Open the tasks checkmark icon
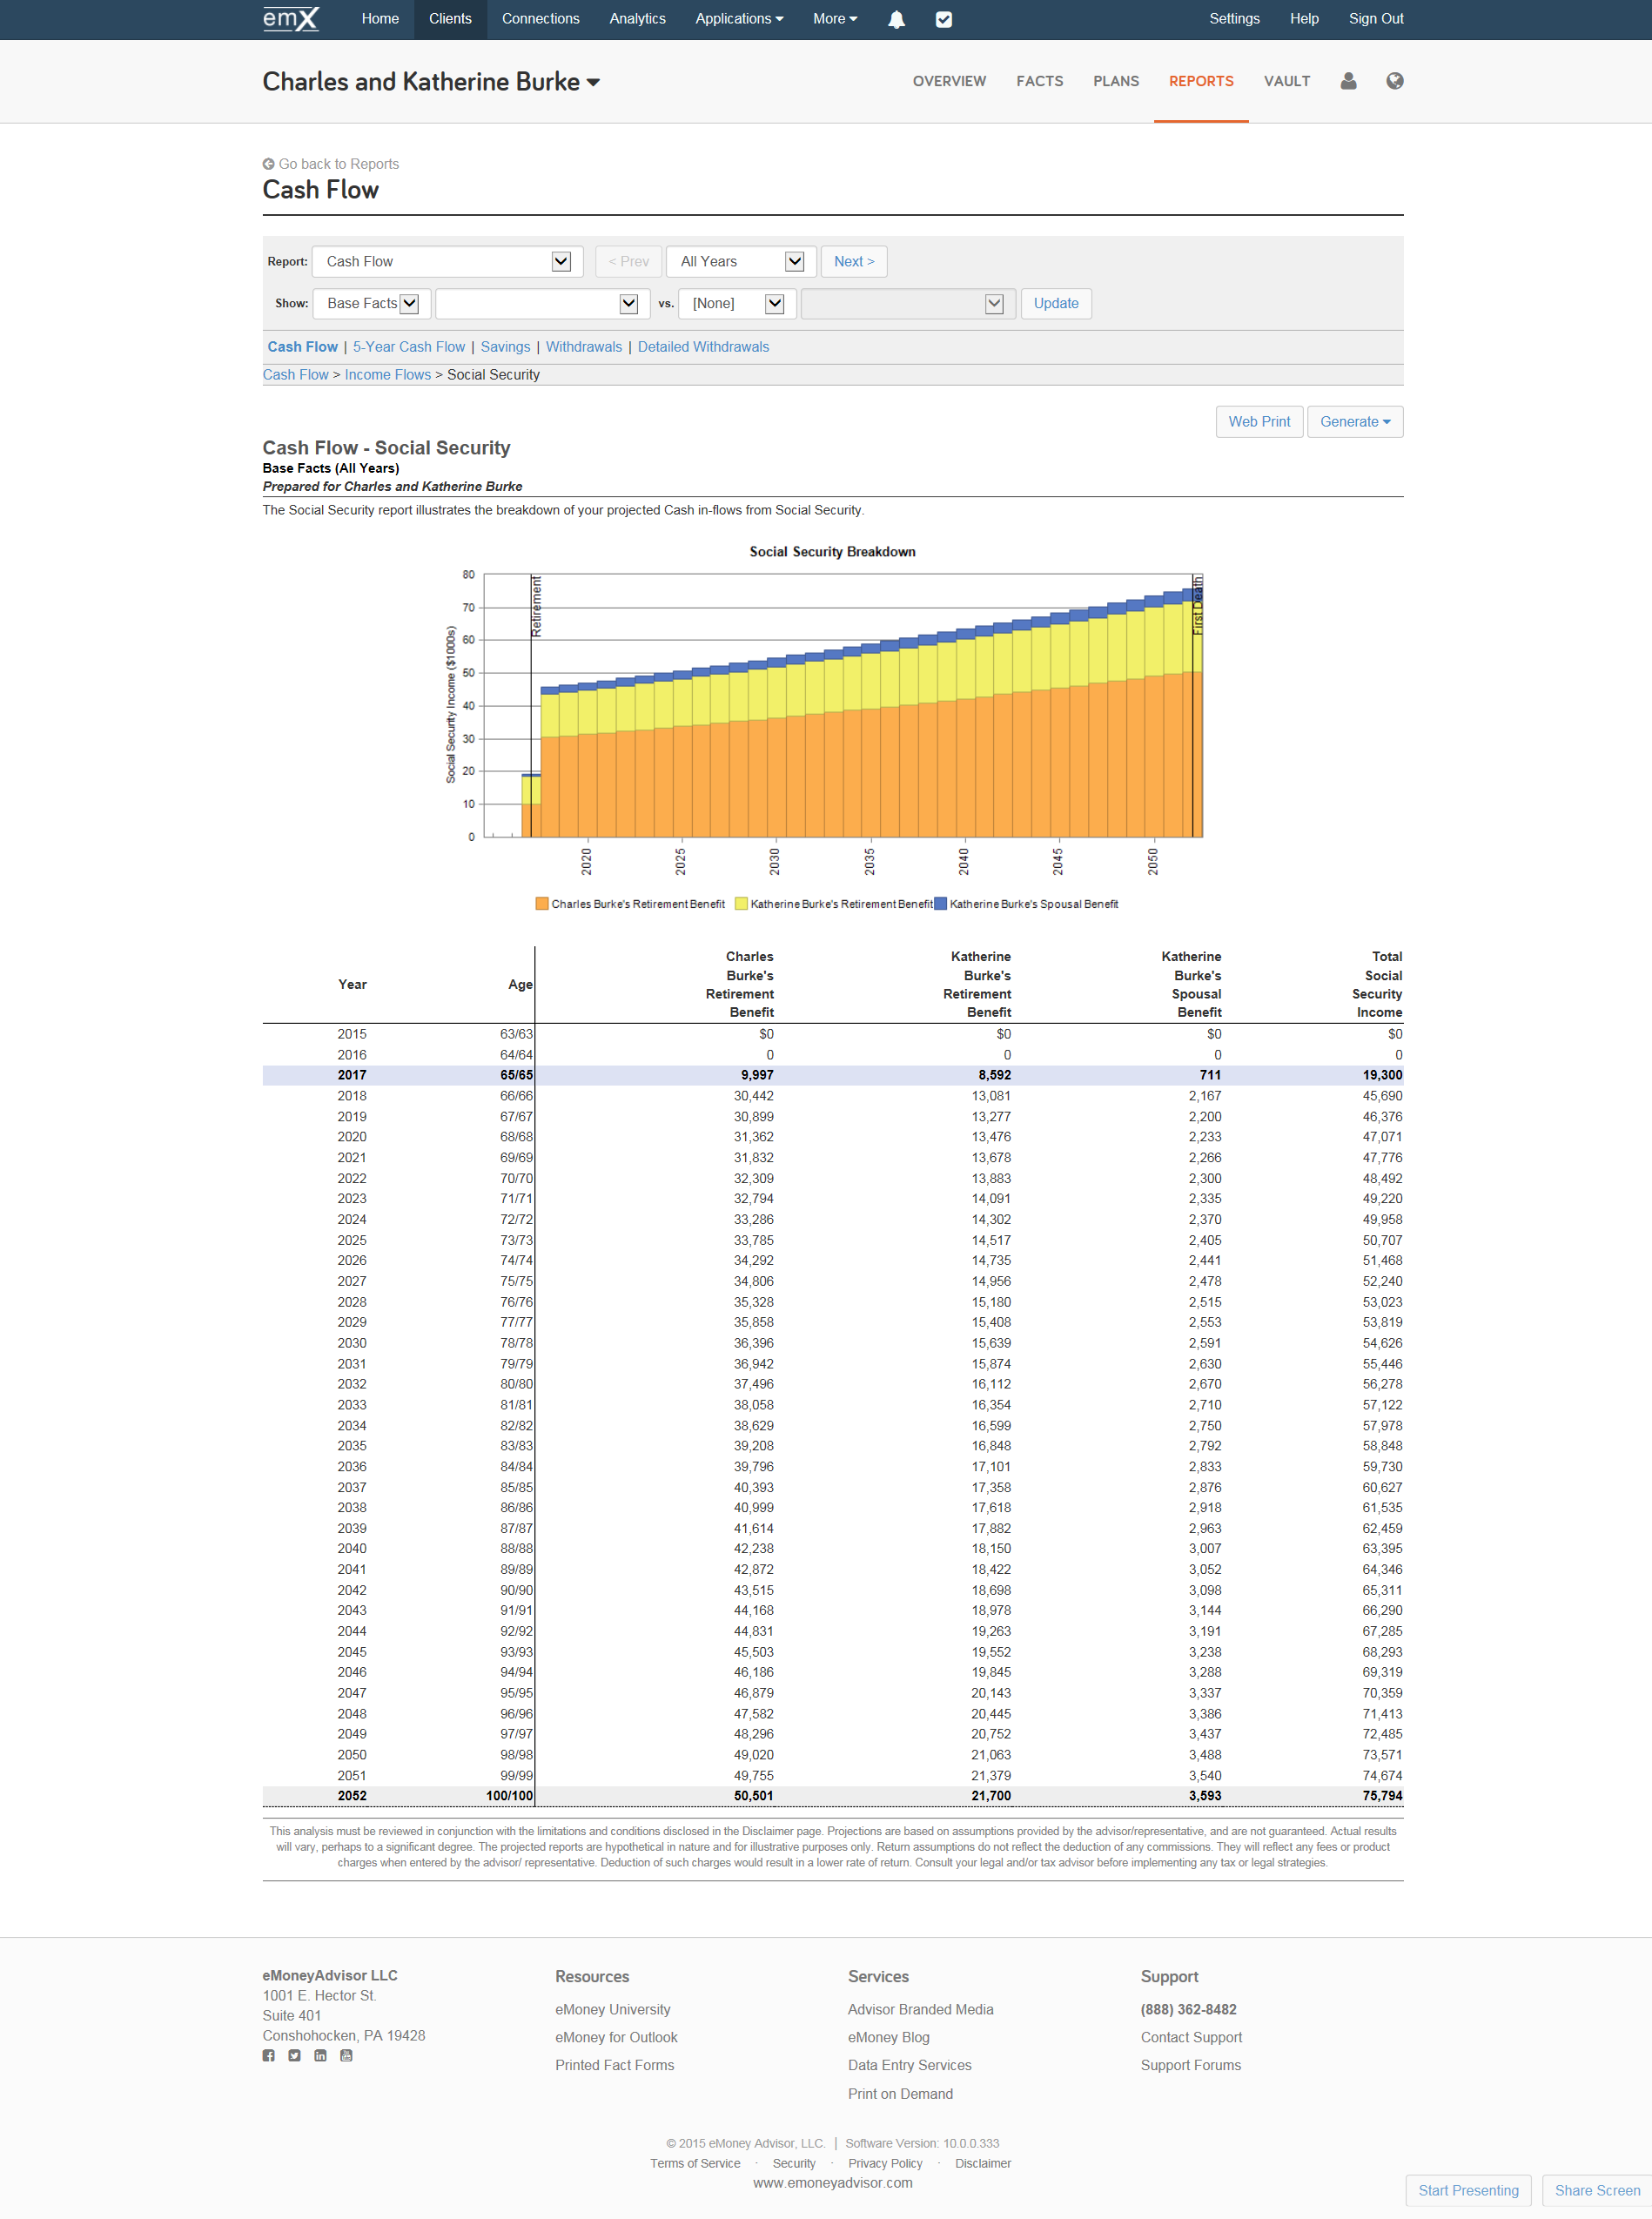The image size is (1652, 2219). click(x=943, y=19)
